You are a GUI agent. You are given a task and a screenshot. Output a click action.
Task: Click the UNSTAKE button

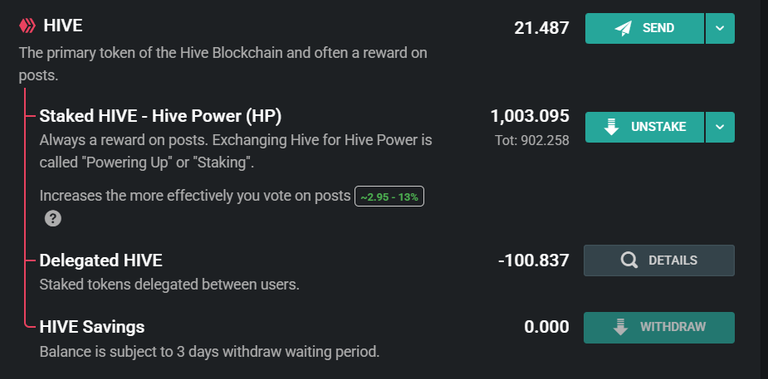[645, 127]
